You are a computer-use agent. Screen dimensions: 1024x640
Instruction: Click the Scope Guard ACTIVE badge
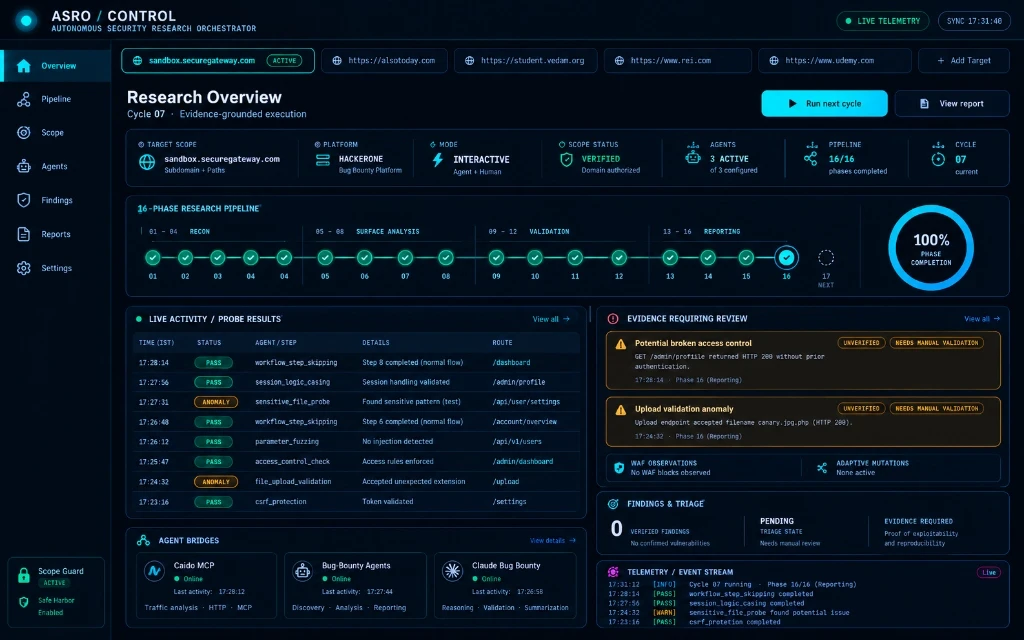[x=54, y=583]
